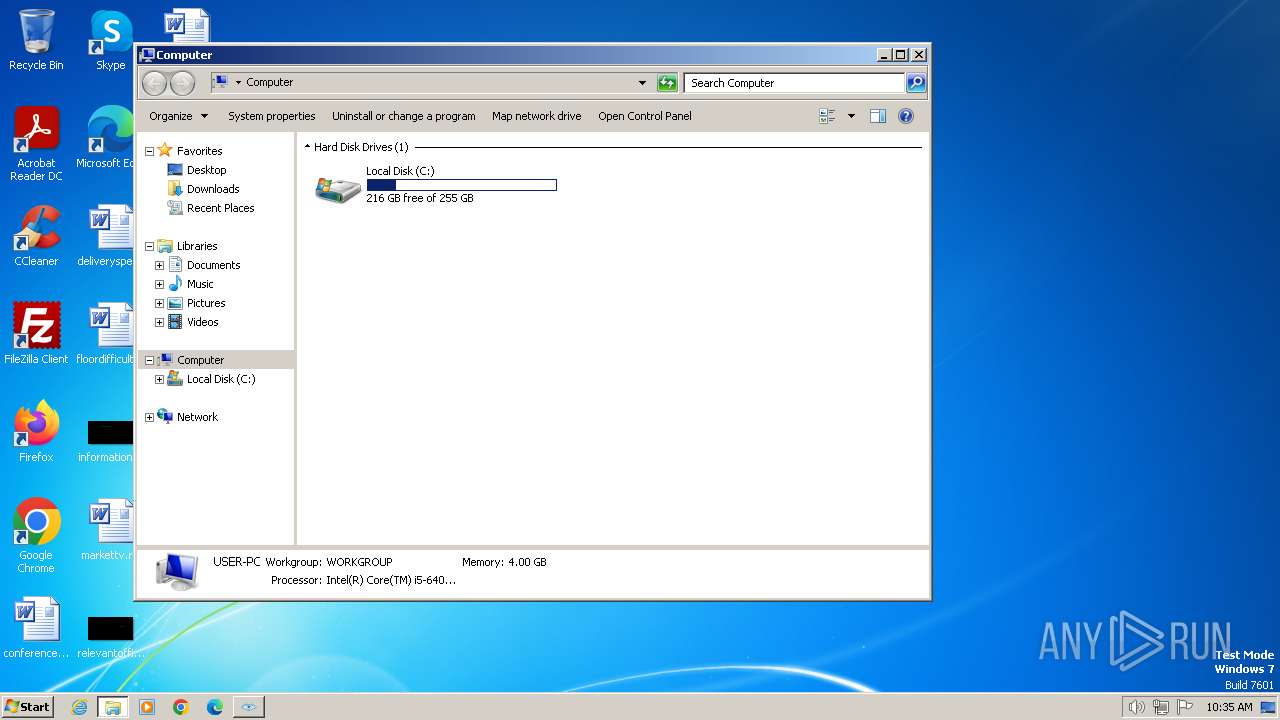Expand the Music library node
The image size is (1280, 720).
[159, 285]
